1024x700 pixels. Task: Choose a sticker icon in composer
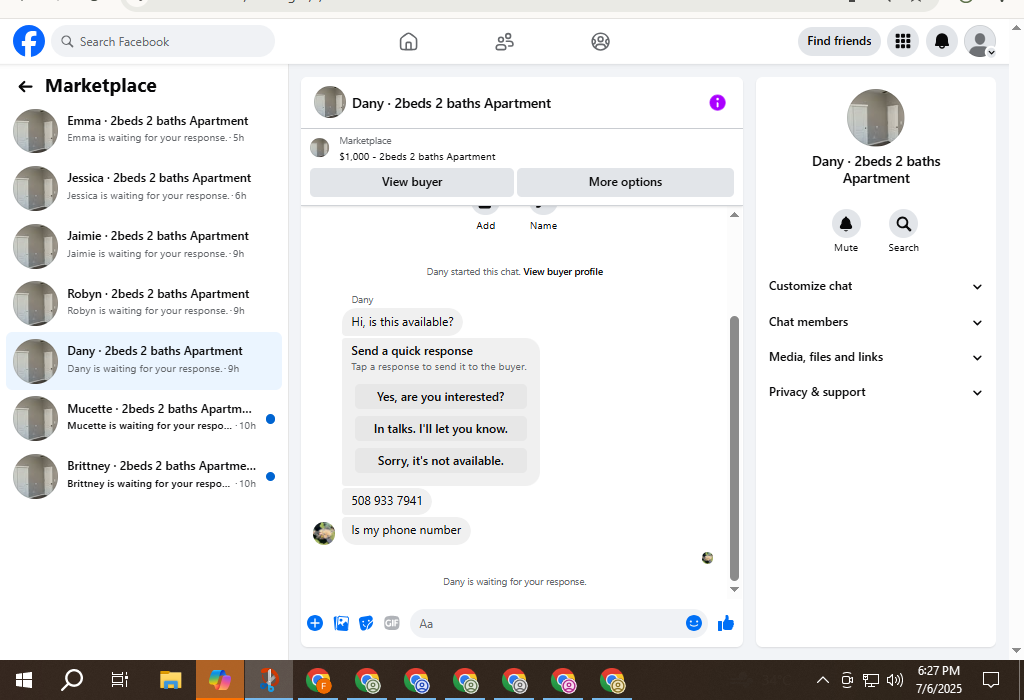pos(366,623)
